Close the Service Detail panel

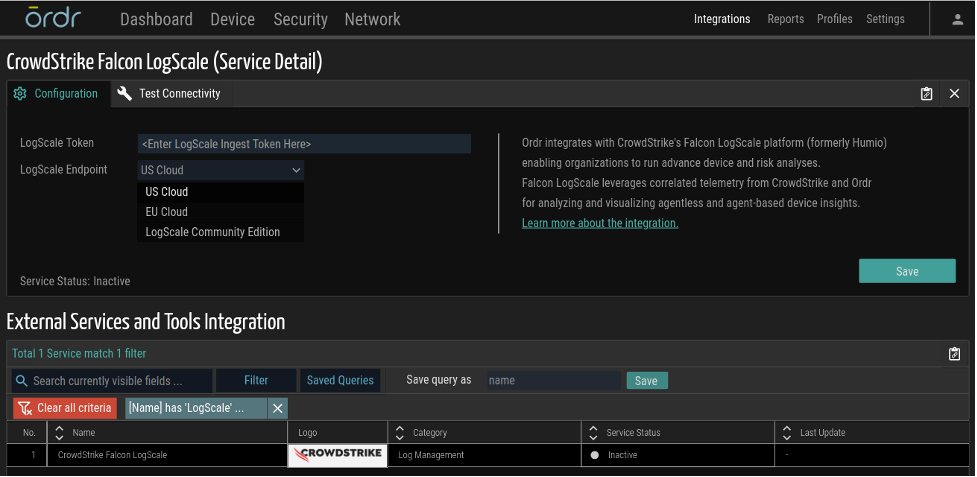[954, 93]
